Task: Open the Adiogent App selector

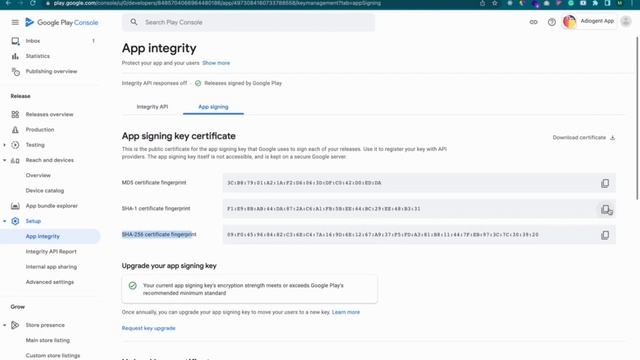Action: (589, 21)
